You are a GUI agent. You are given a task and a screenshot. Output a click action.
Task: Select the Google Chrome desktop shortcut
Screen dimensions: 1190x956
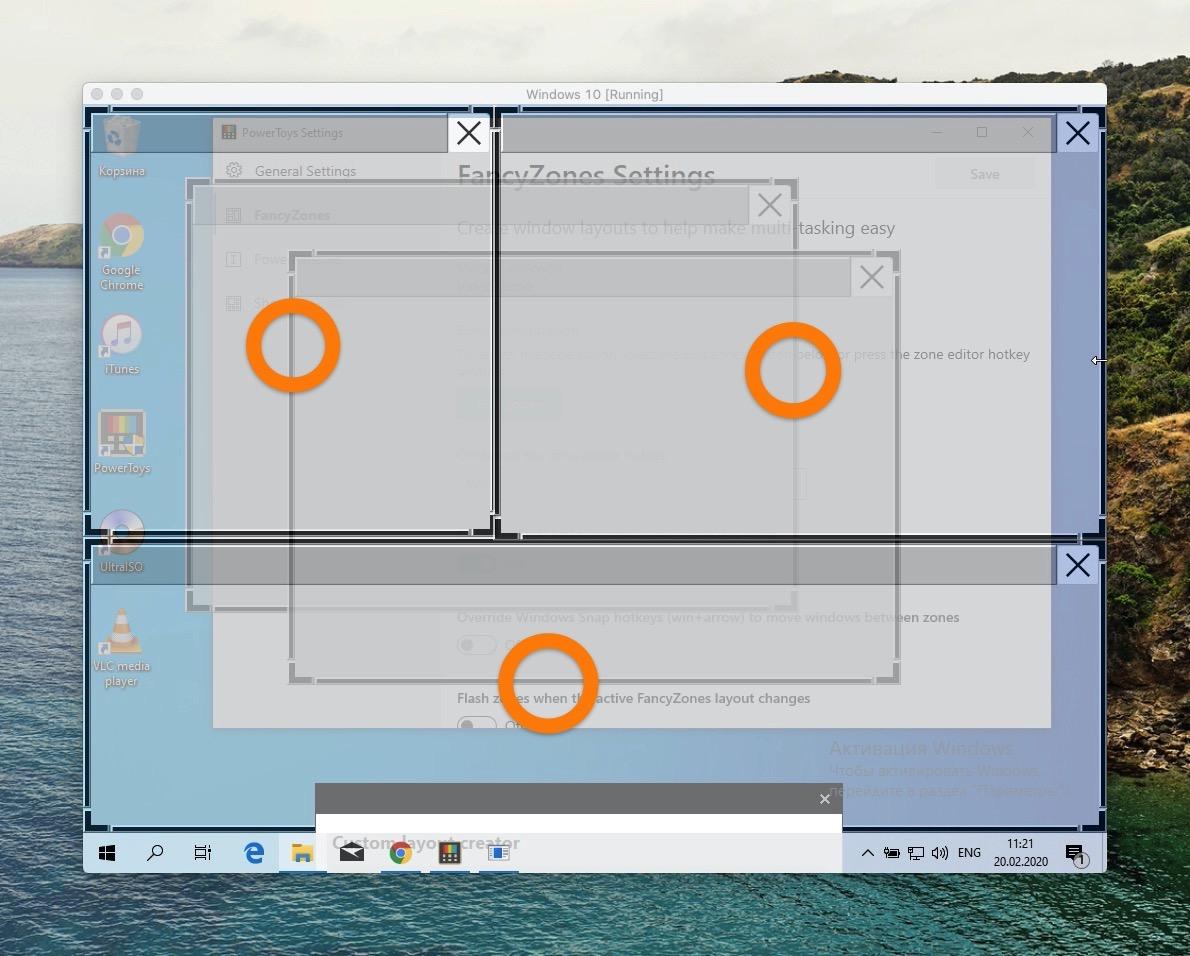click(121, 253)
